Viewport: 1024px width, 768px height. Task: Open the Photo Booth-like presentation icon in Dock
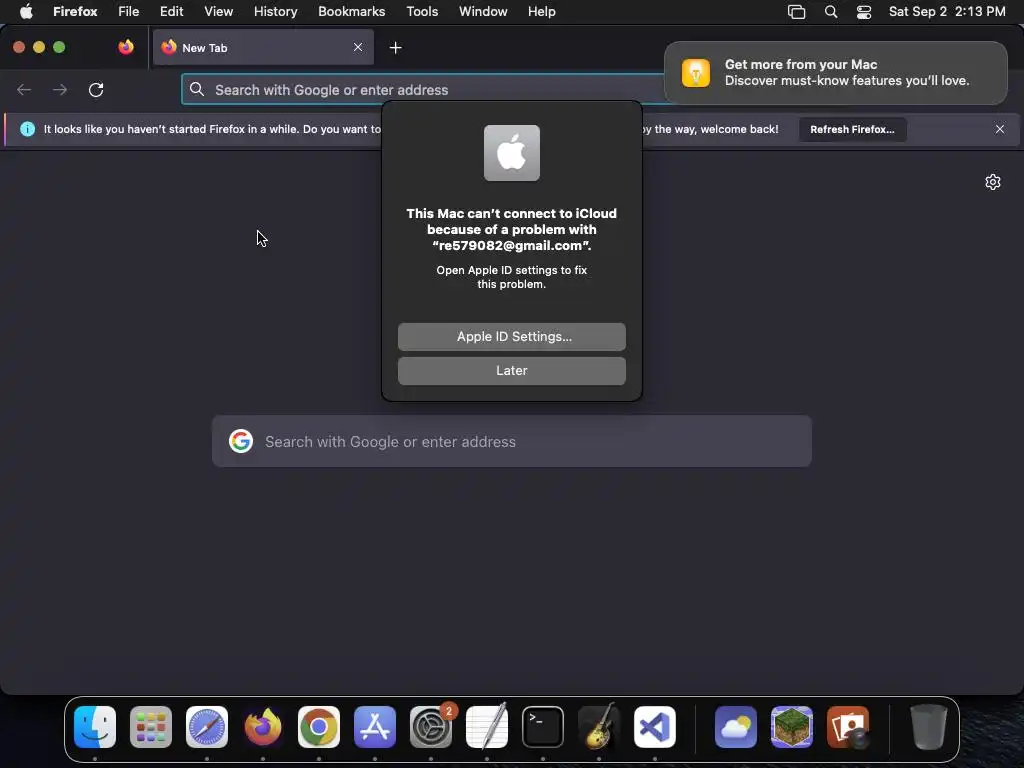click(848, 727)
